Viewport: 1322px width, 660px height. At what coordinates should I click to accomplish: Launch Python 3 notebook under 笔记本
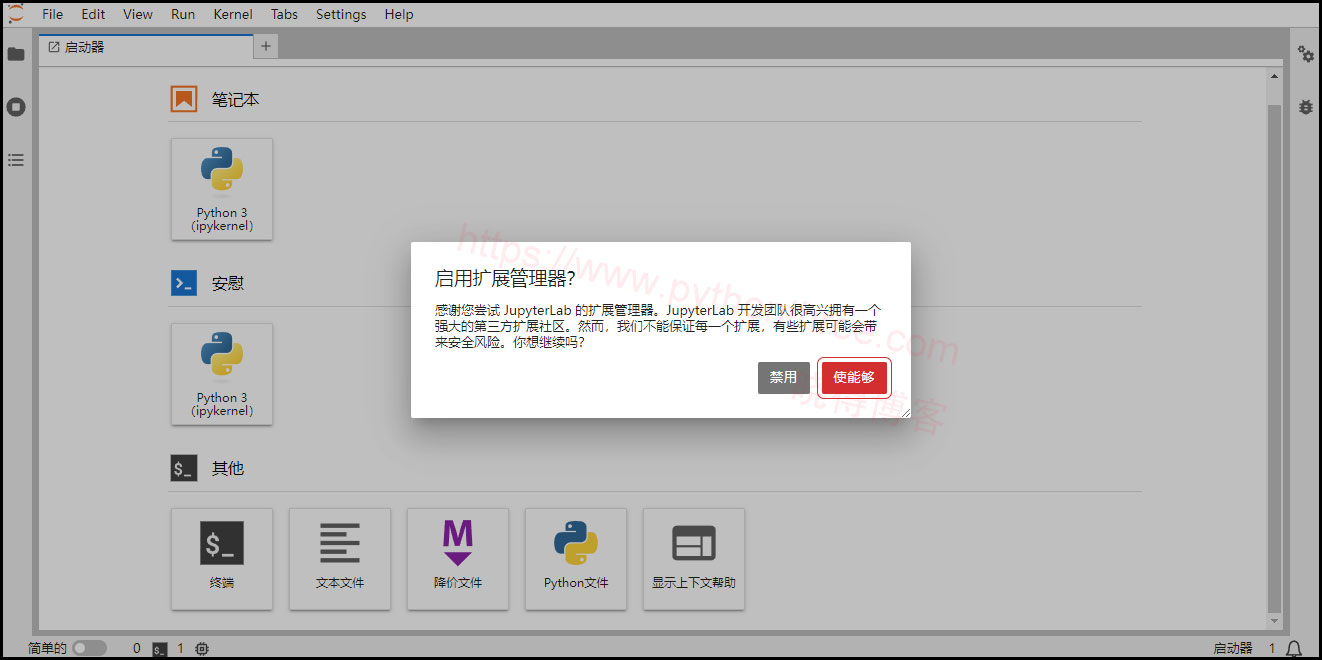click(222, 189)
